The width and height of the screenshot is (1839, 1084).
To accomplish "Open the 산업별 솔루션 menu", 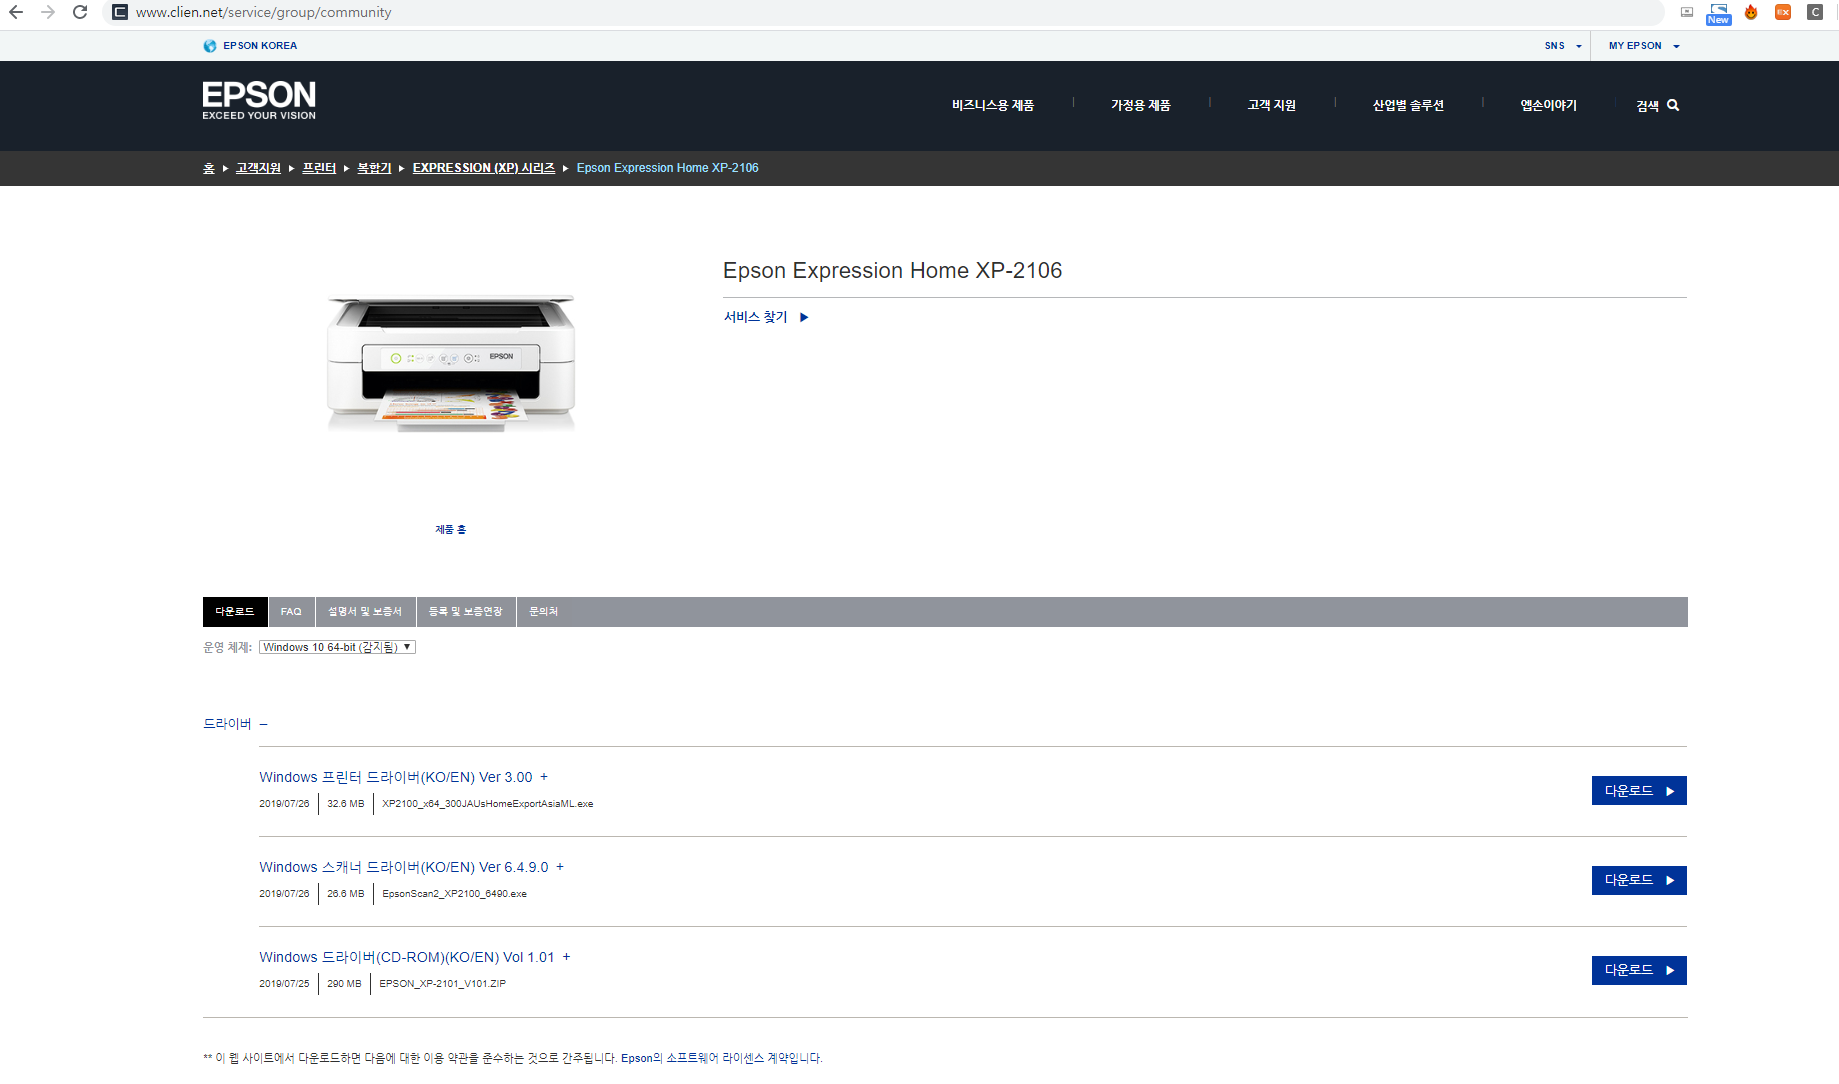I will point(1408,105).
